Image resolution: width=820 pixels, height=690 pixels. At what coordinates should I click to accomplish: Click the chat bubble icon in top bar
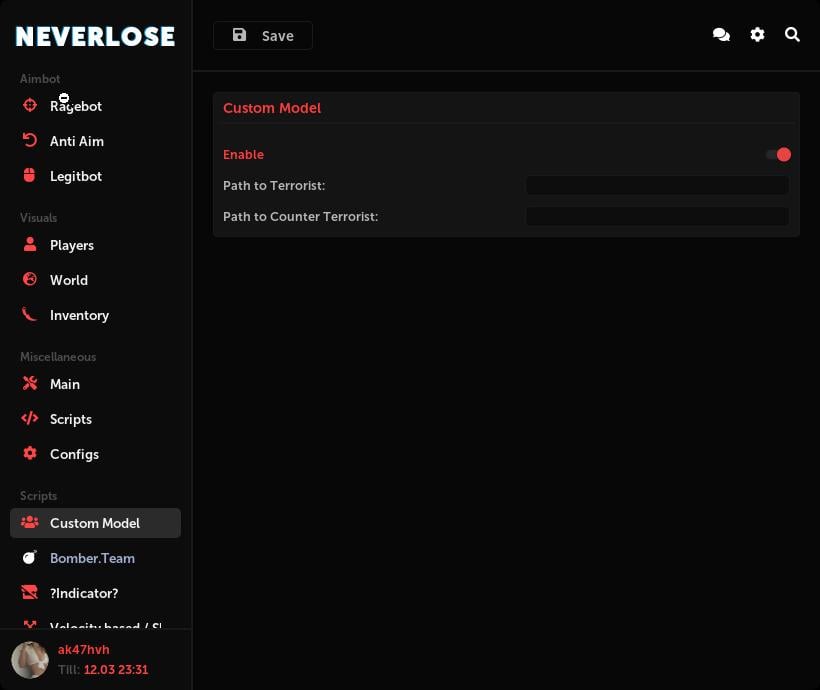point(721,35)
